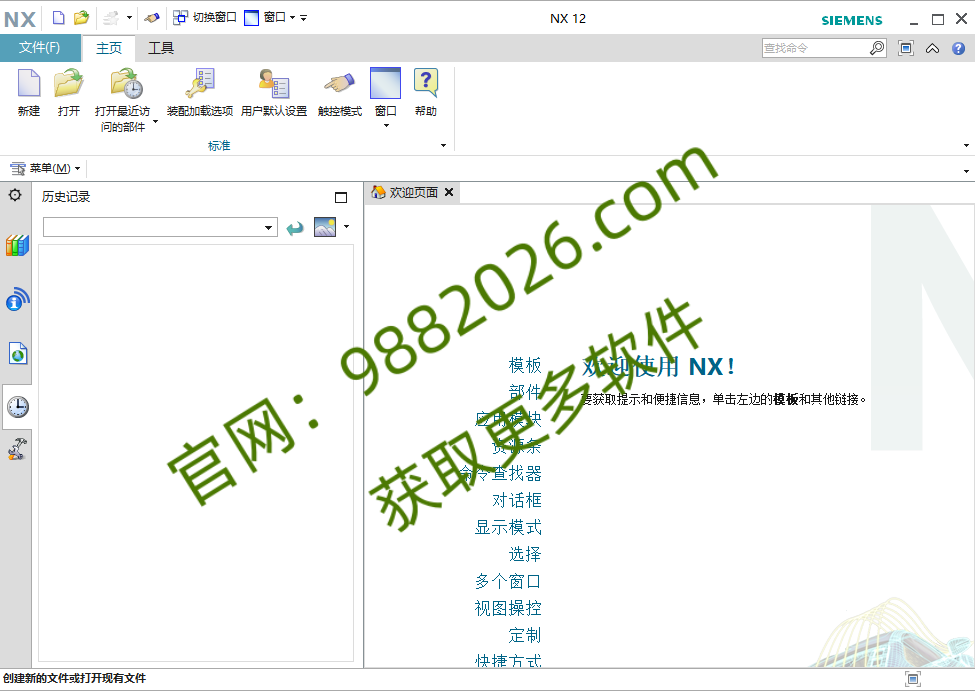Expand the ribbon options arrow at far right
The height and width of the screenshot is (691, 975).
click(x=966, y=146)
